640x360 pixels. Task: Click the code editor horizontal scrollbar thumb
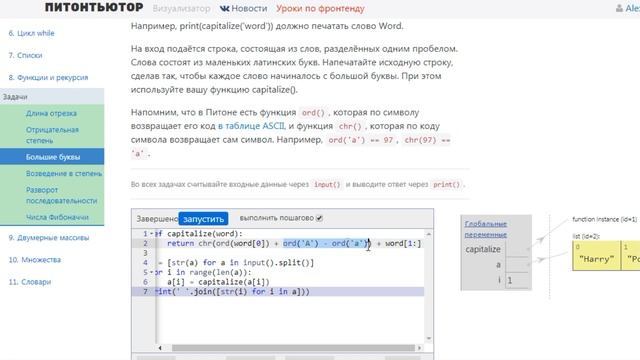(293, 348)
